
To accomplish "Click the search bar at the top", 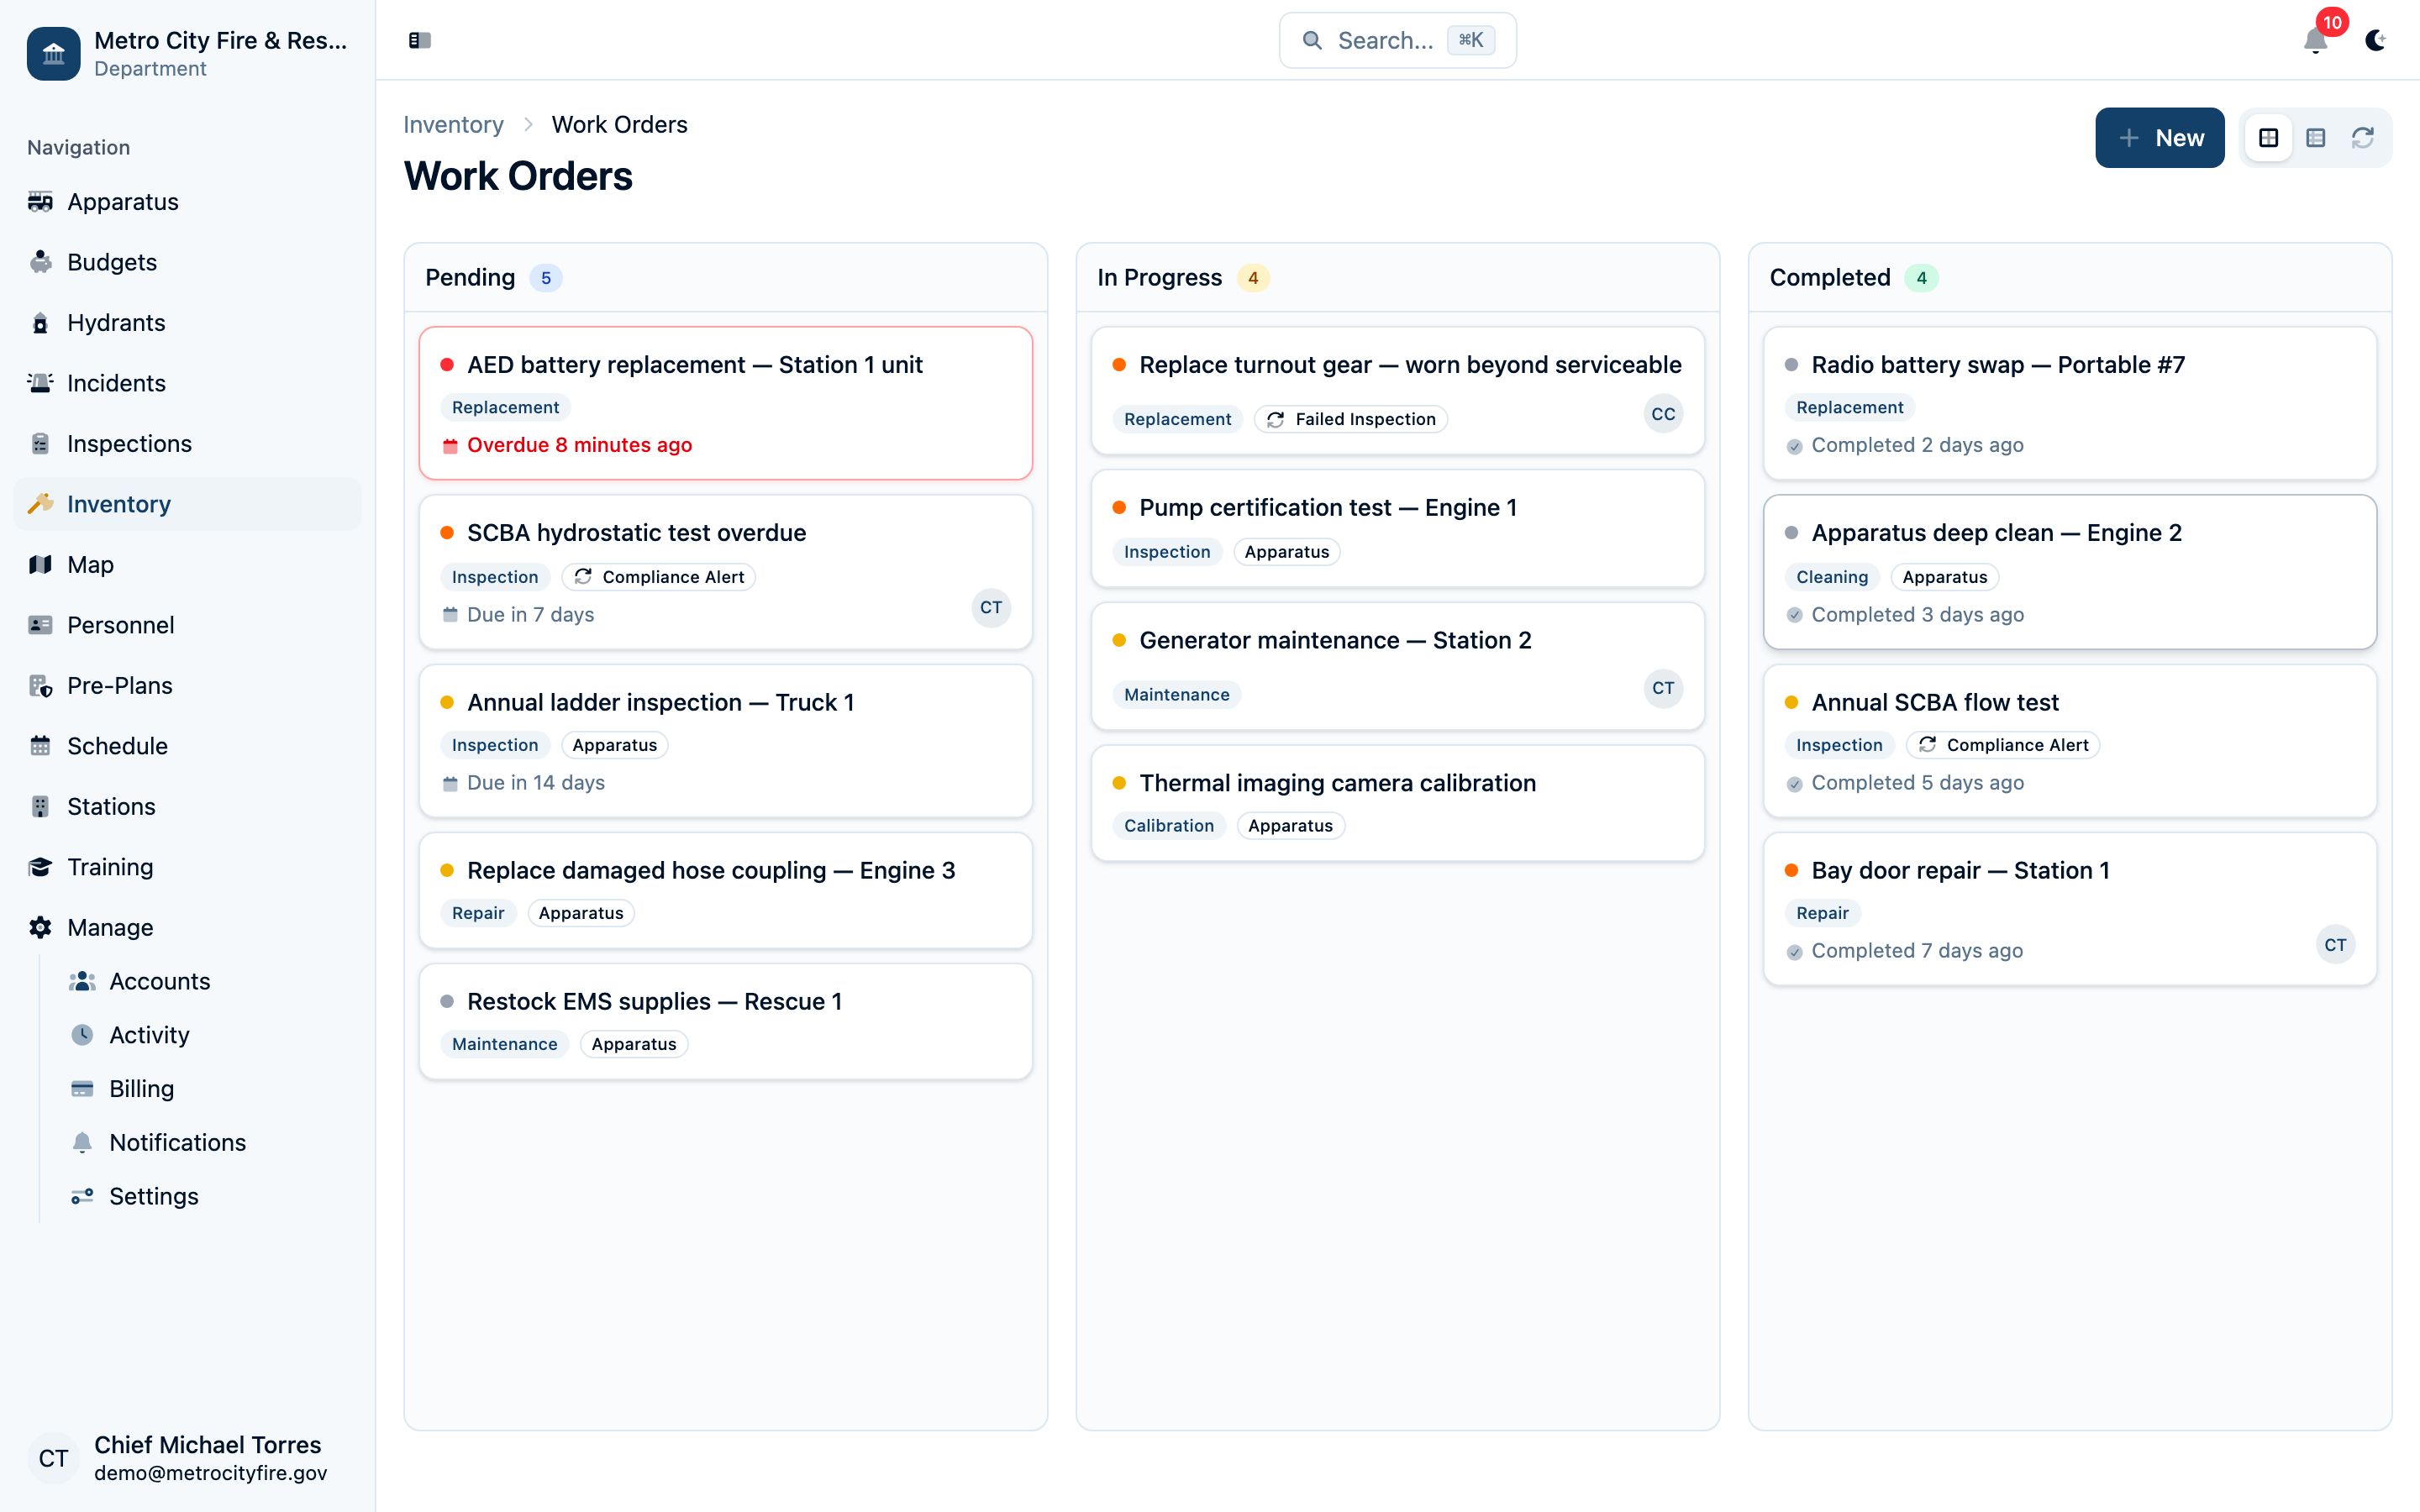I will tap(1396, 40).
